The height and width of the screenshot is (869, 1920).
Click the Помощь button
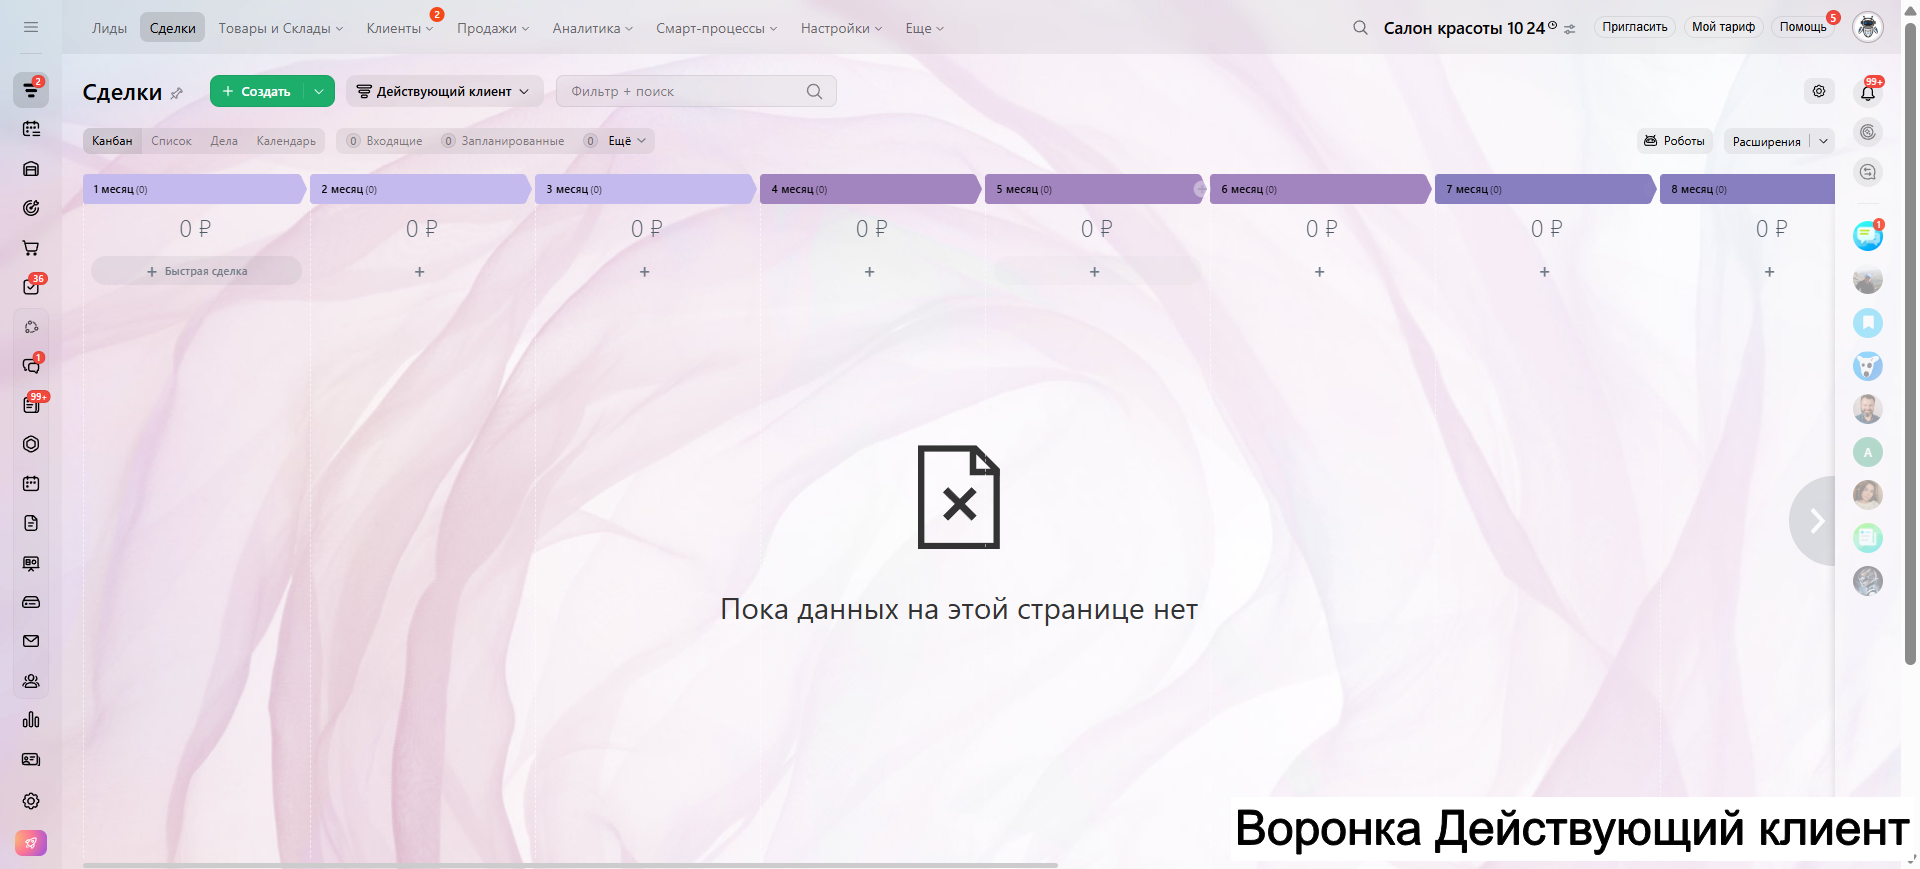1803,27
